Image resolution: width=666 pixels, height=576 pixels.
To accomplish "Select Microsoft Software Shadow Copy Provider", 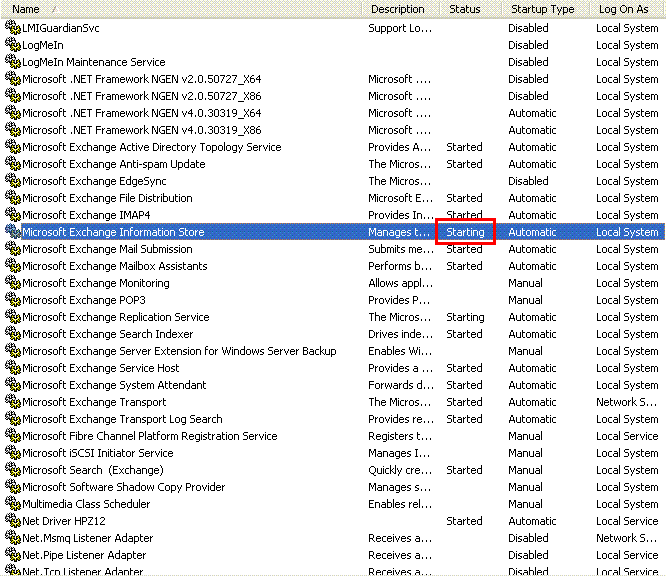I will (x=124, y=487).
